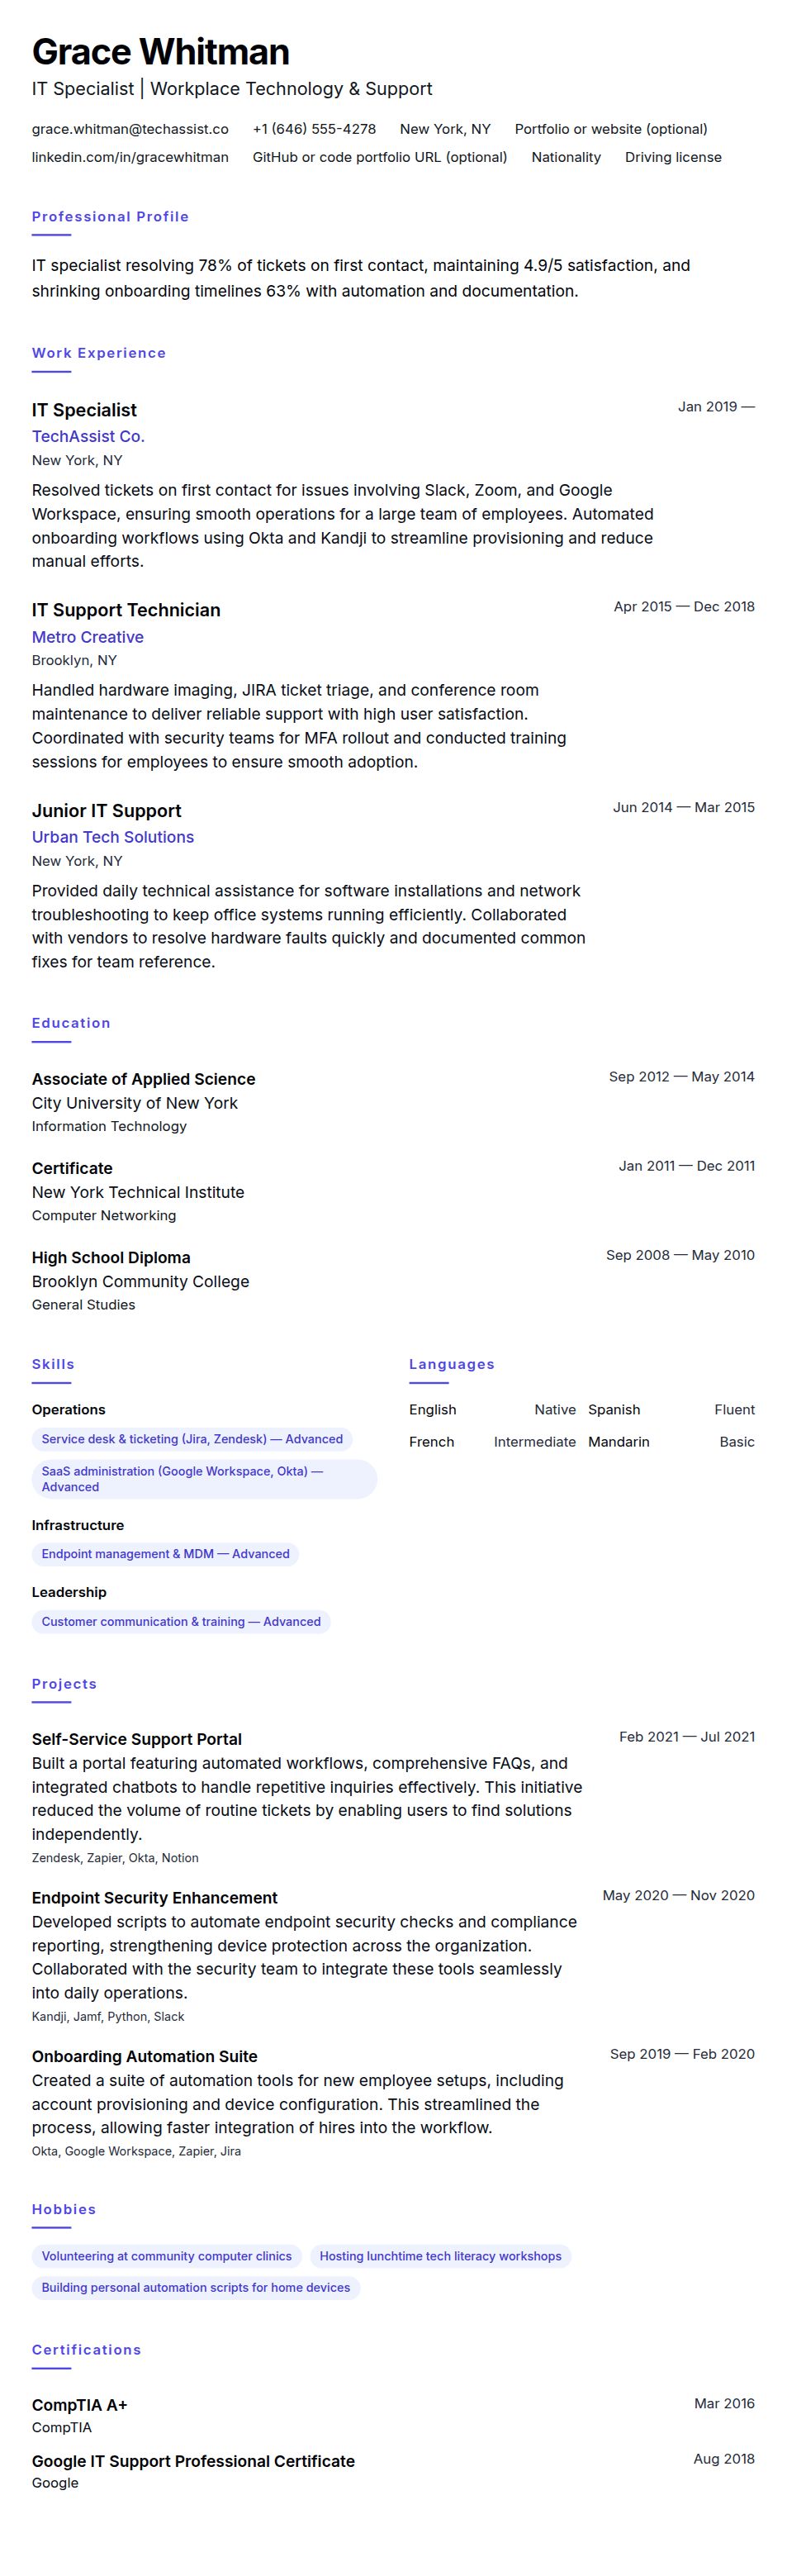Click the Work Experience section heading
Image resolution: width=787 pixels, height=2576 pixels.
pos(99,353)
